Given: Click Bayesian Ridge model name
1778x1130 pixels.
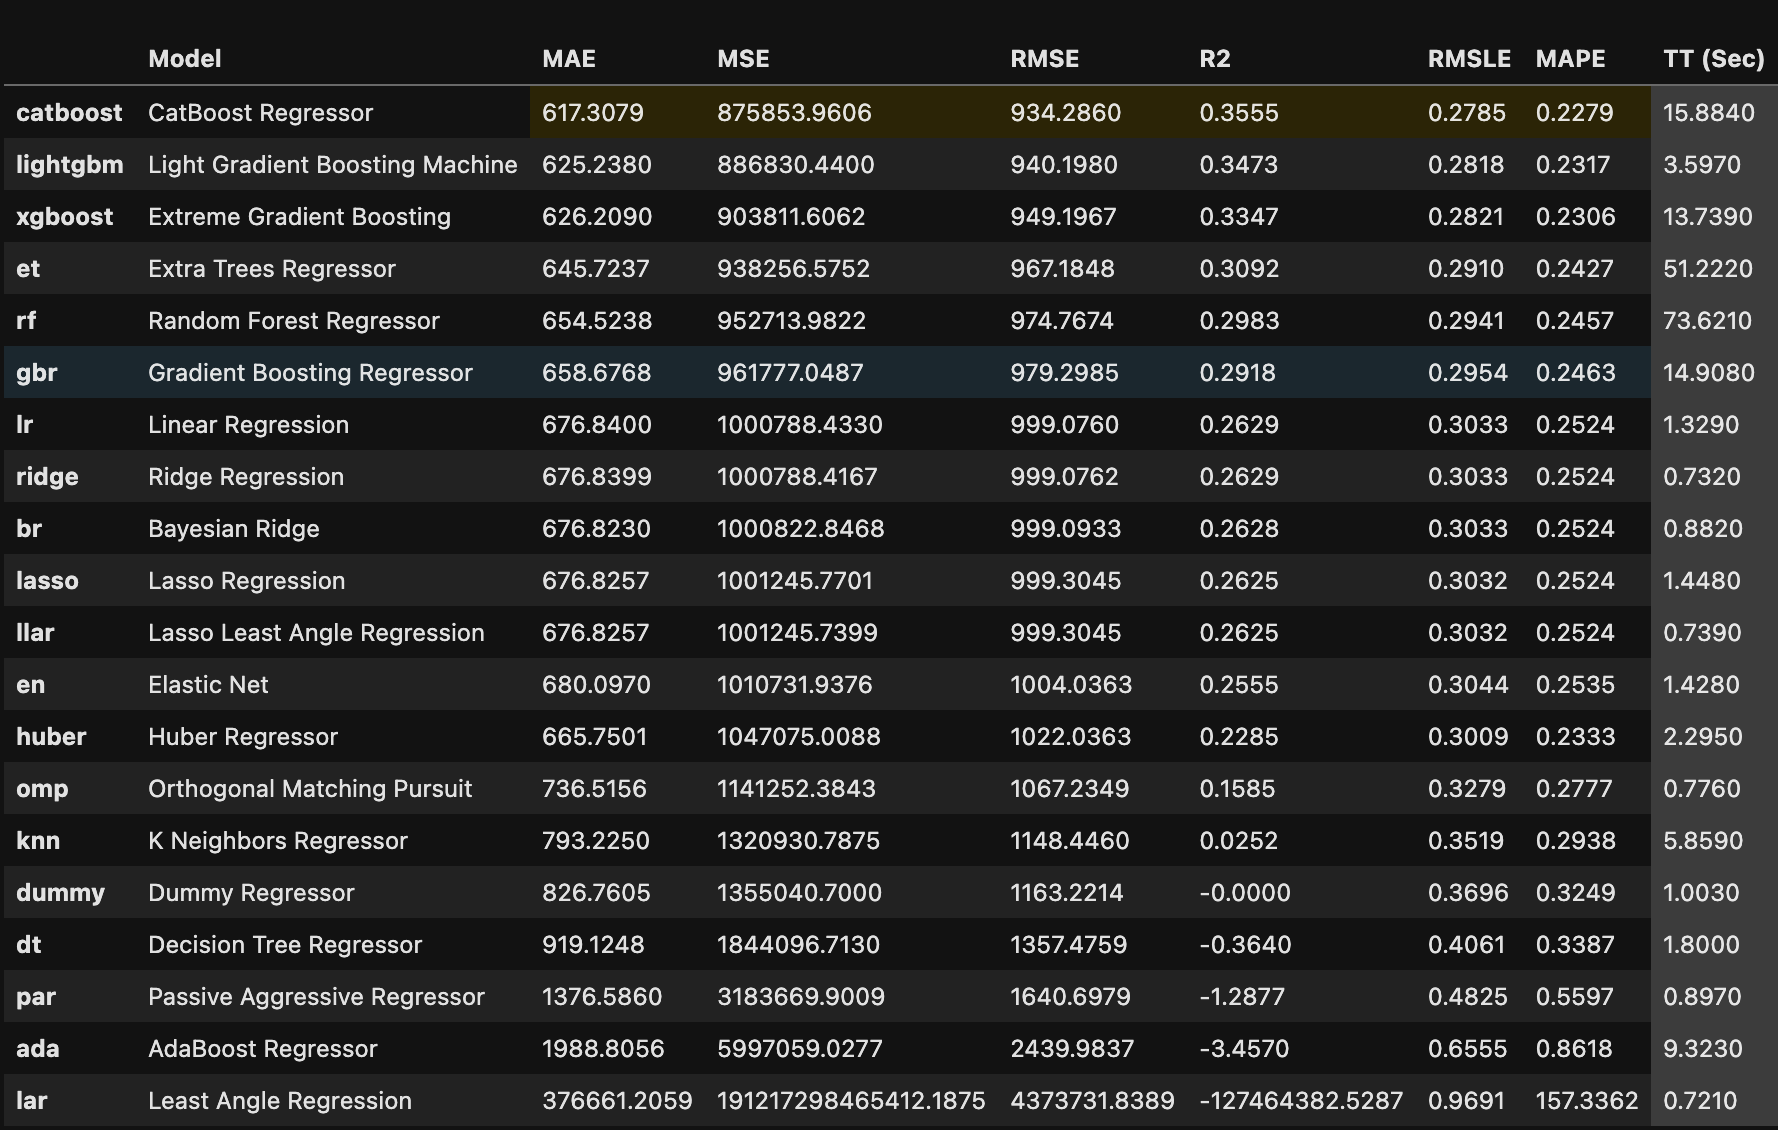Looking at the screenshot, I should click(234, 529).
